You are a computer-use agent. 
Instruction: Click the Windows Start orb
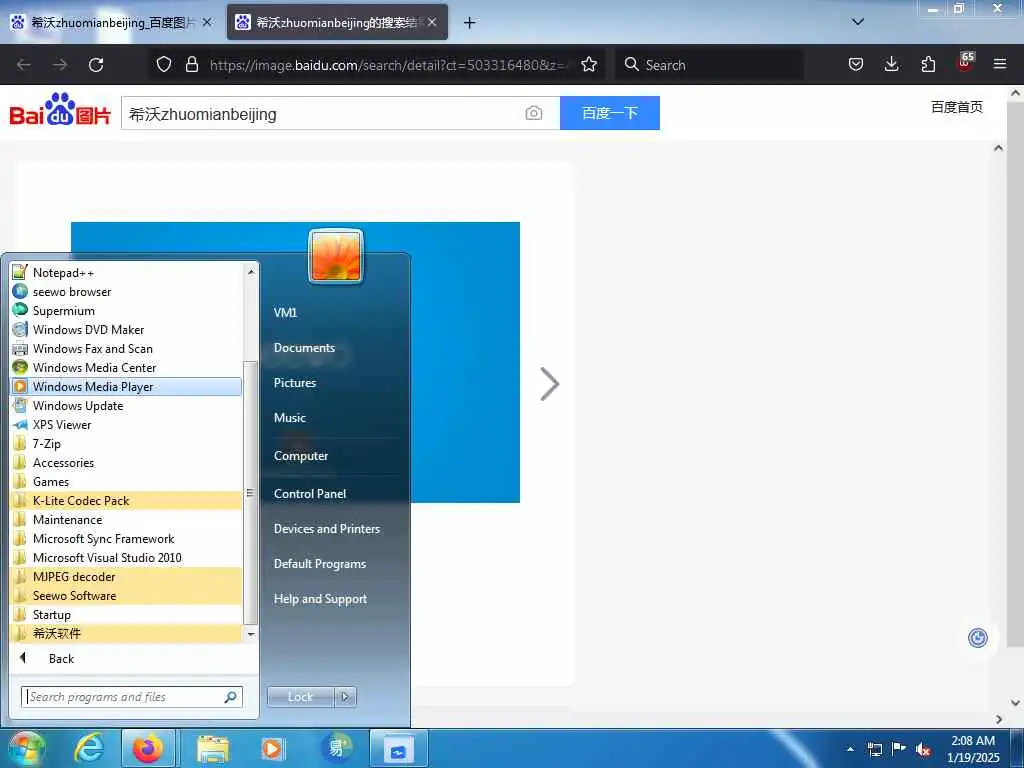(25, 748)
